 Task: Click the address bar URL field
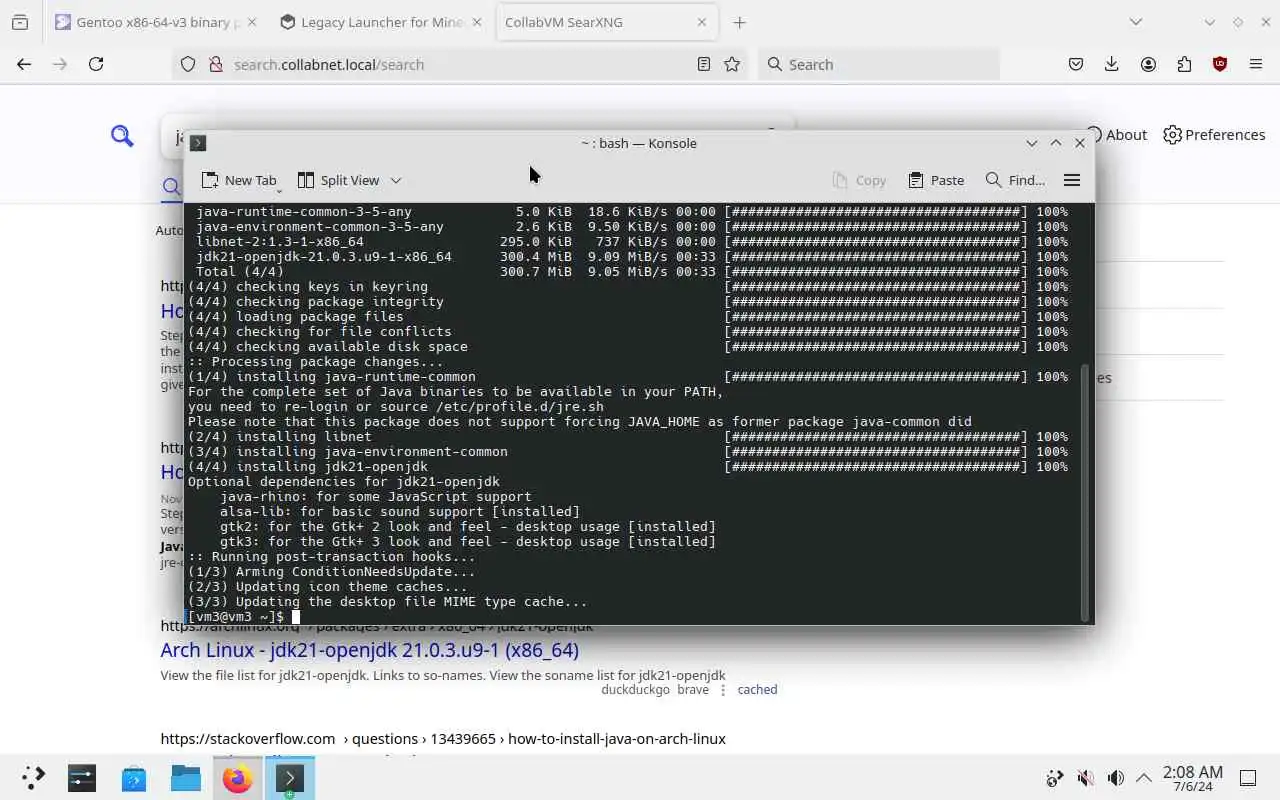point(460,64)
